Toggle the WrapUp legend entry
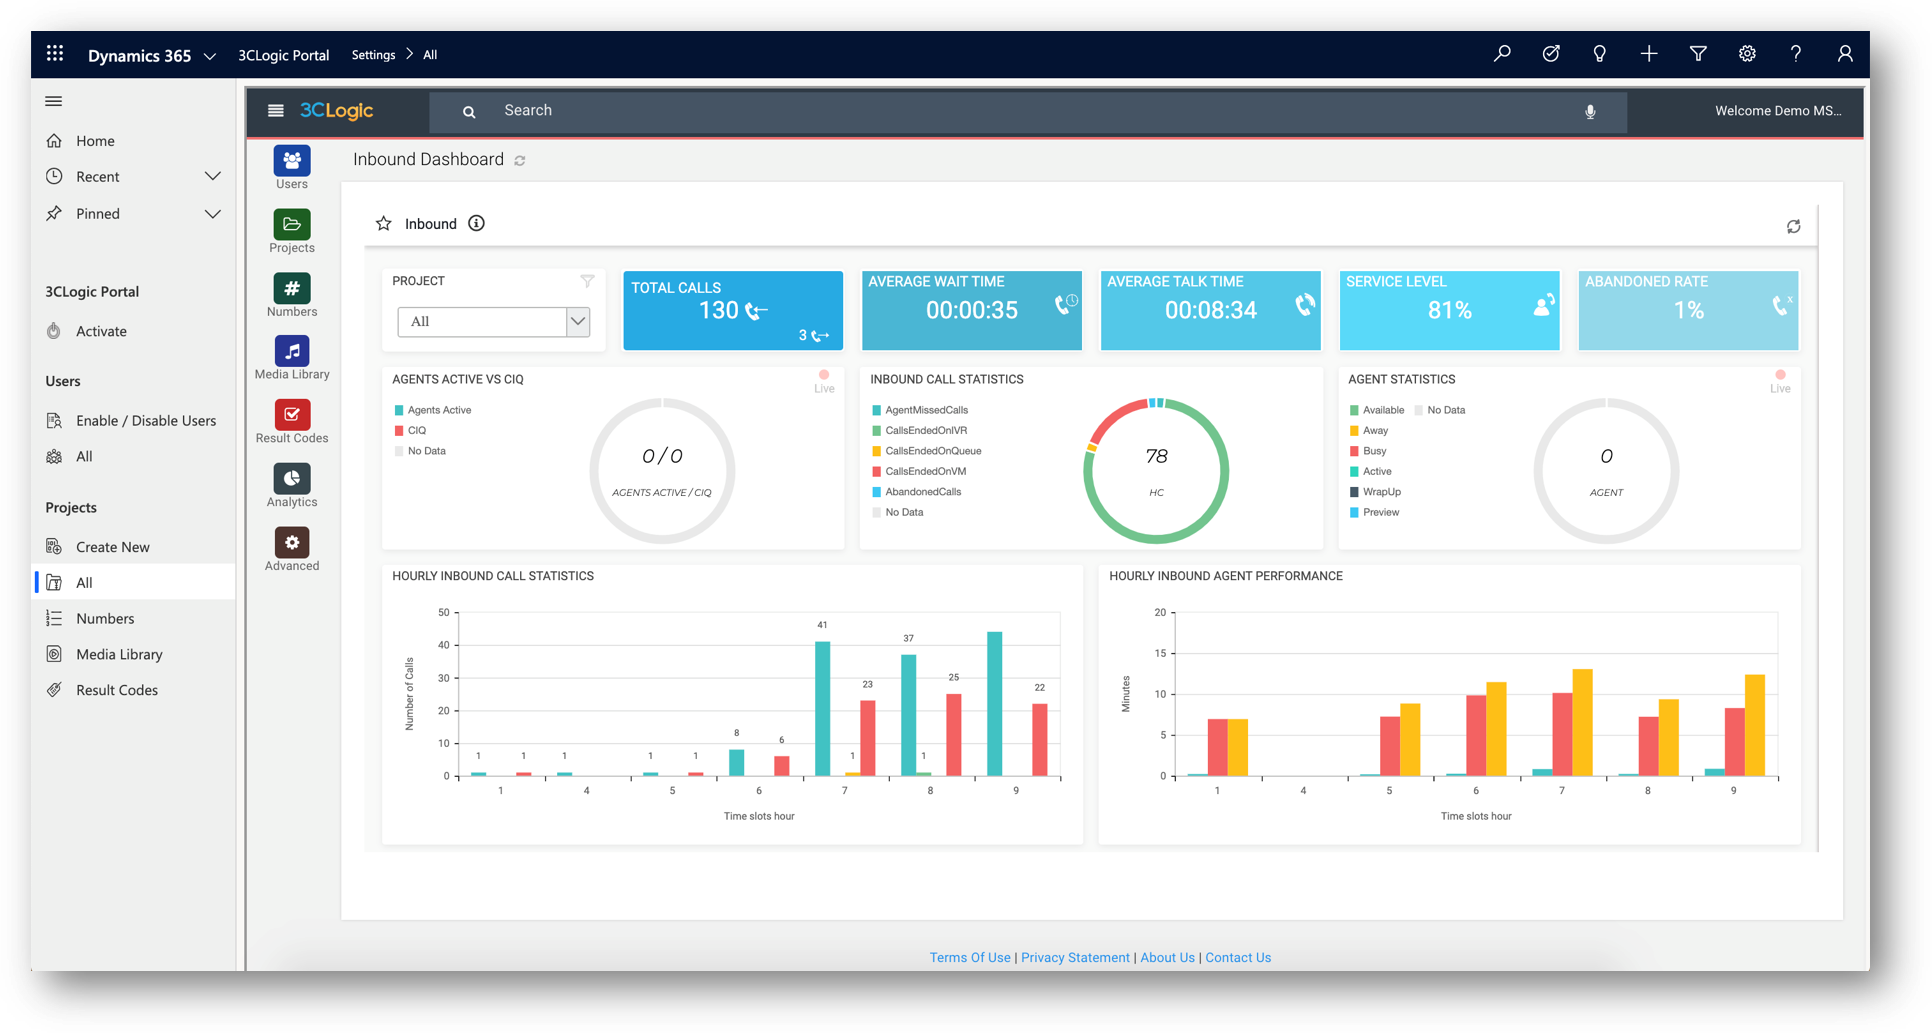This screenshot has height=1033, width=1932. [x=1375, y=492]
